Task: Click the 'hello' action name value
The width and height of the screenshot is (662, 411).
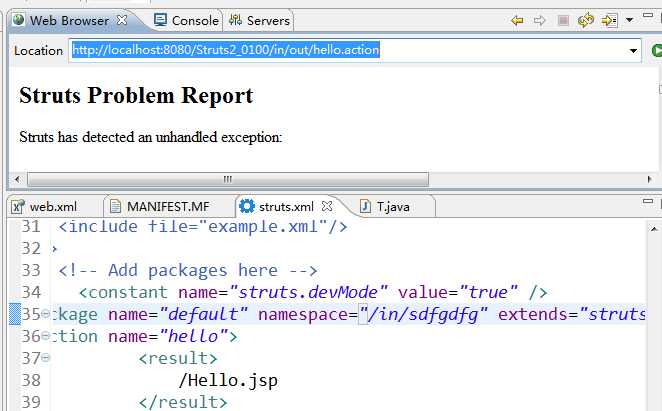Action: pos(193,336)
